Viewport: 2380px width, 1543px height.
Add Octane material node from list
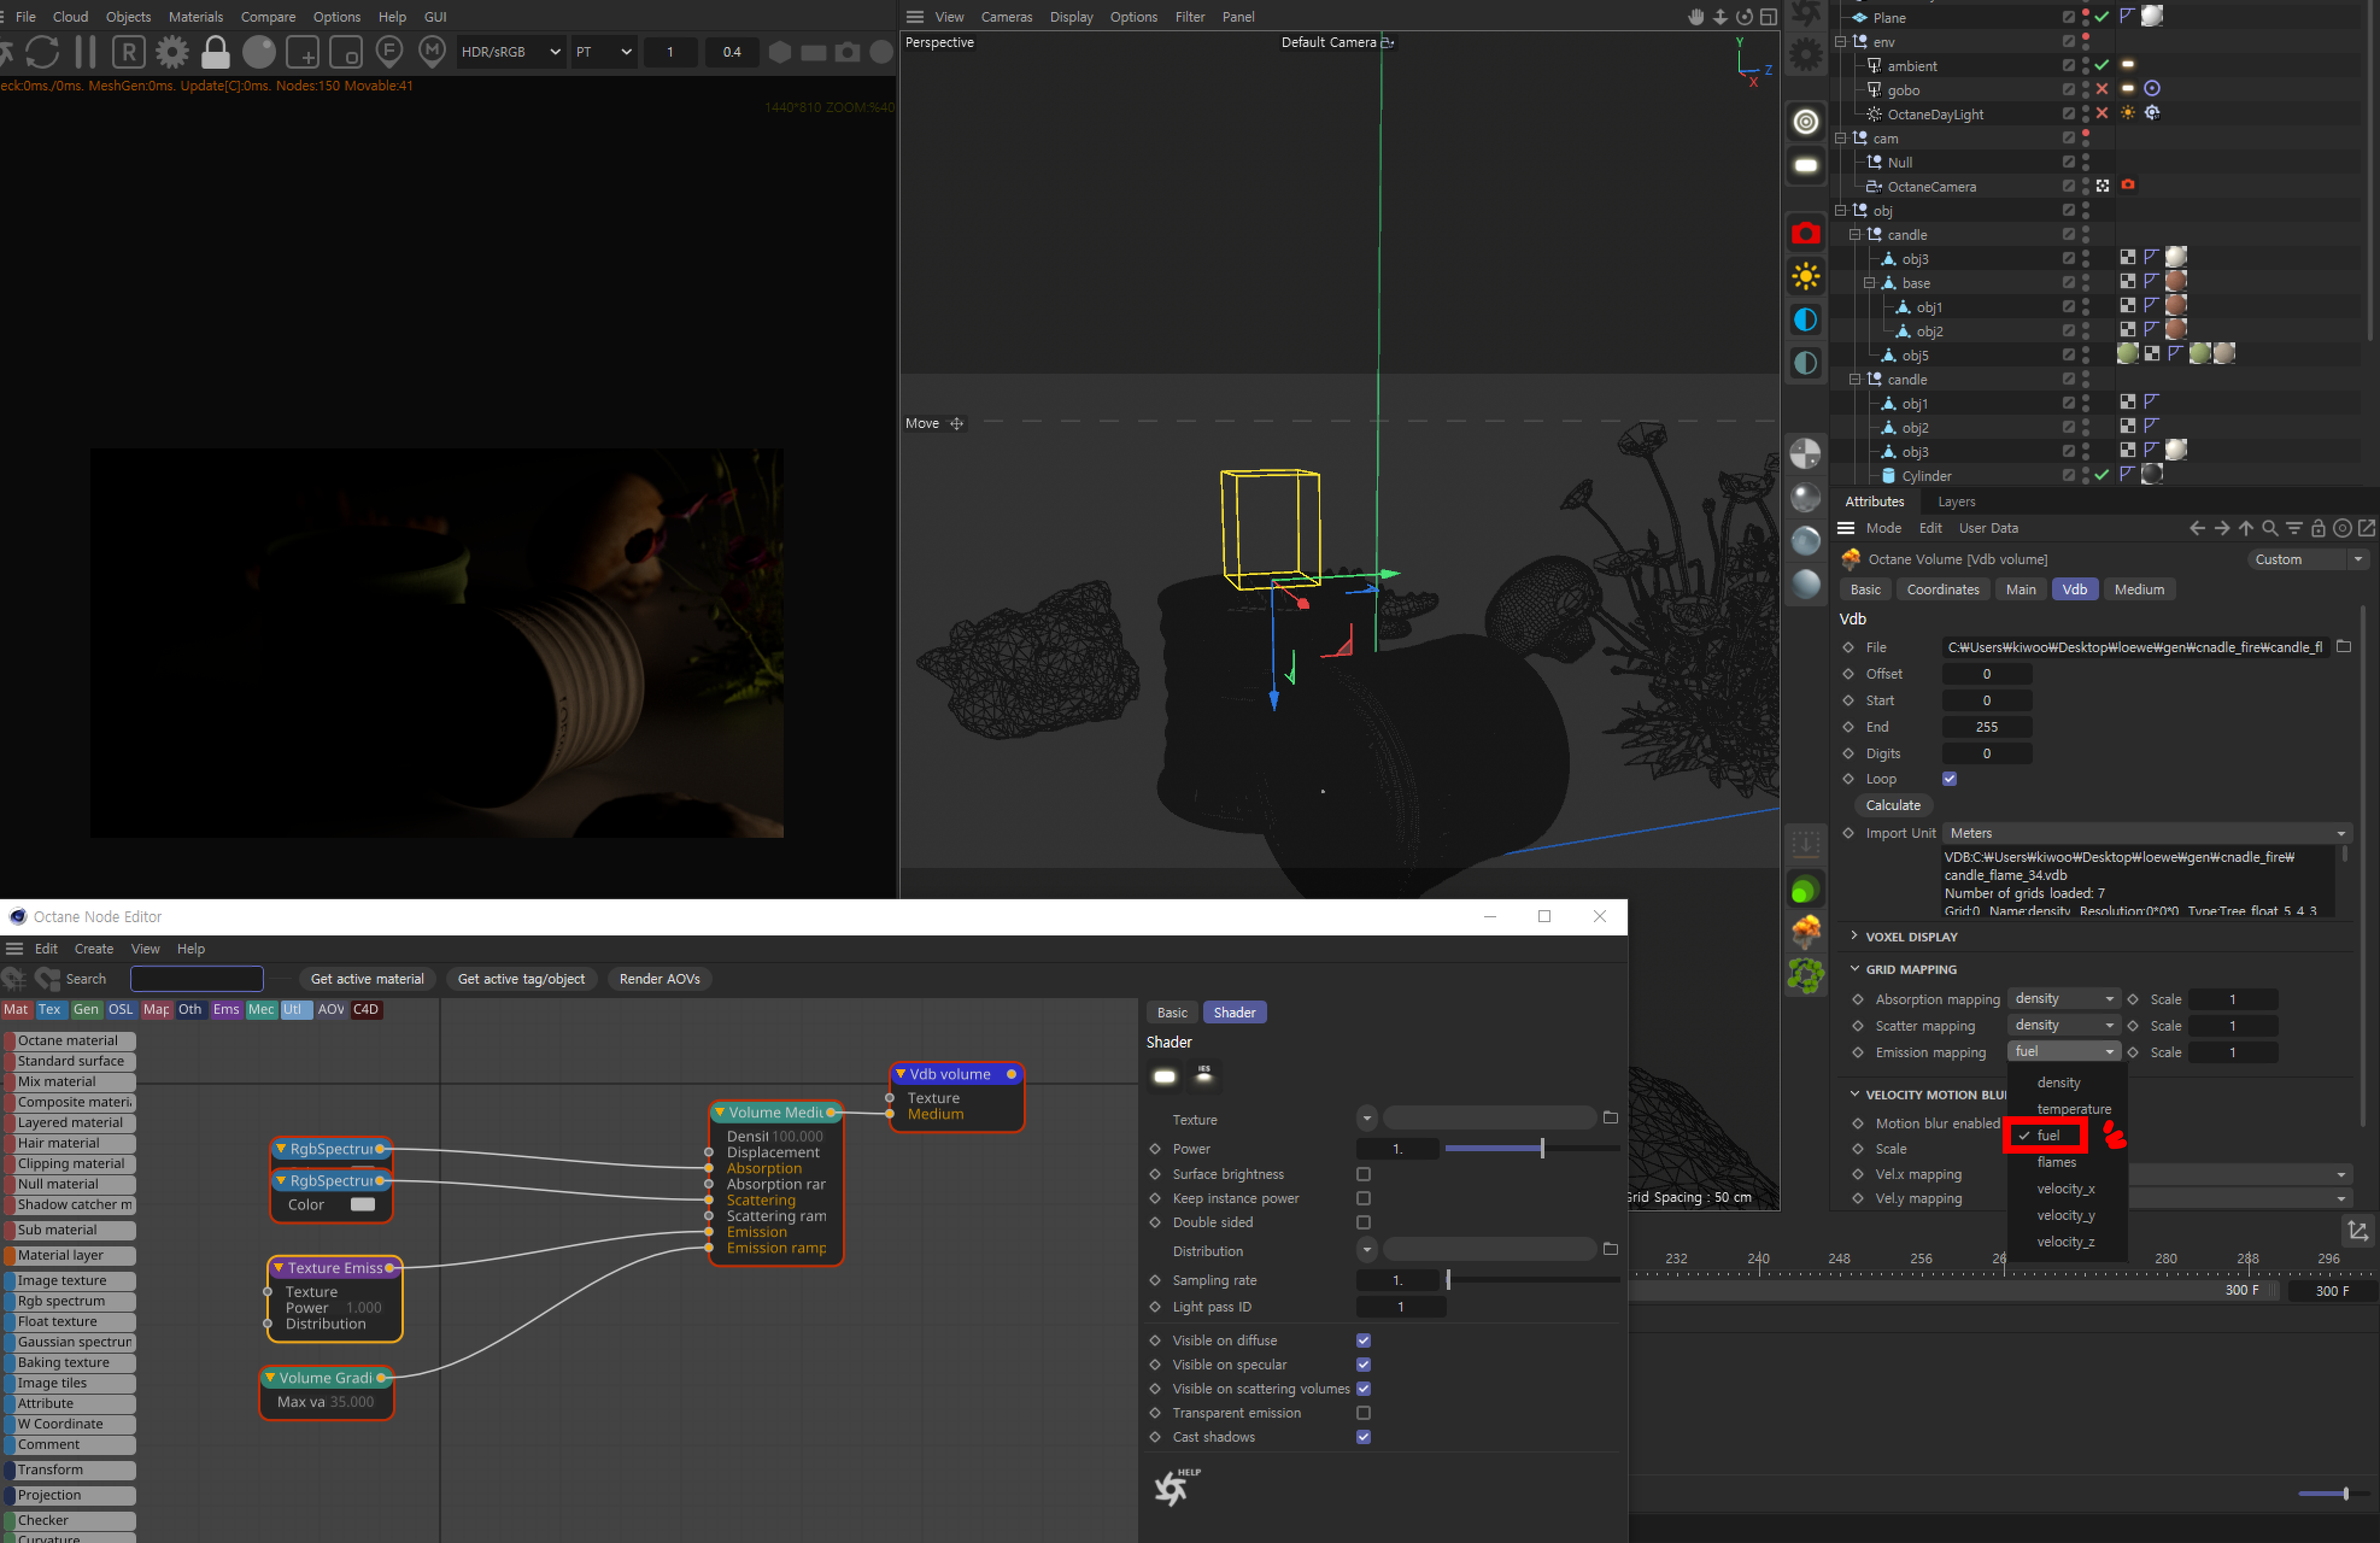[69, 1040]
